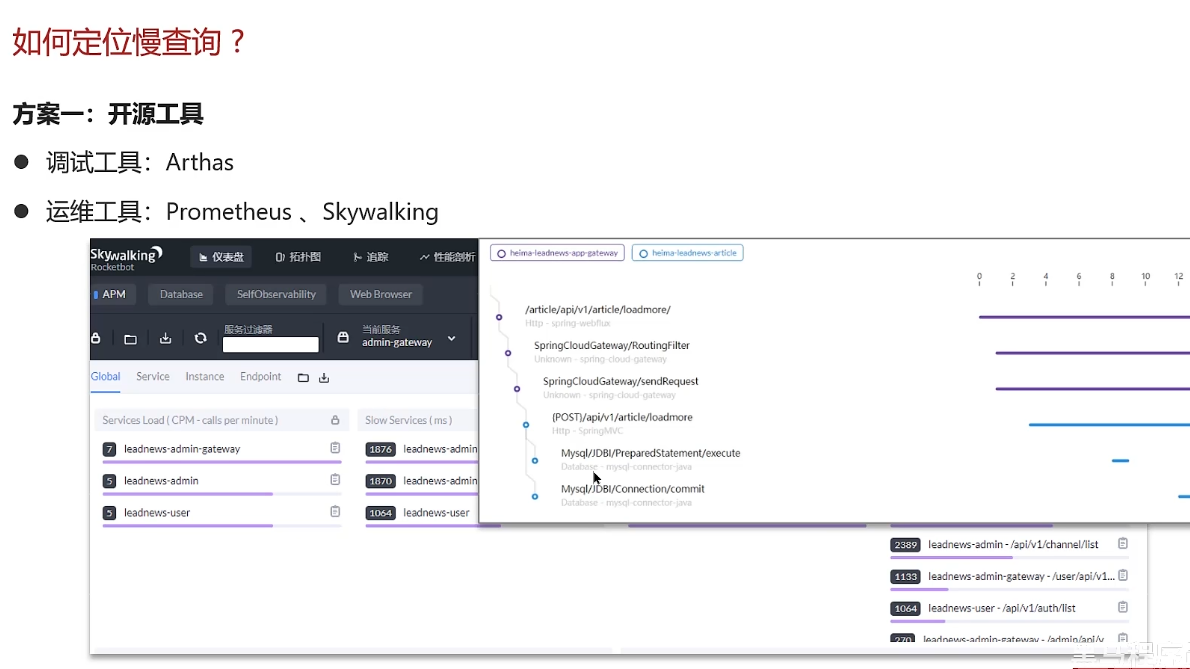Click the lock icon in dashboard toolbar
The height and width of the screenshot is (669, 1190).
[96, 338]
